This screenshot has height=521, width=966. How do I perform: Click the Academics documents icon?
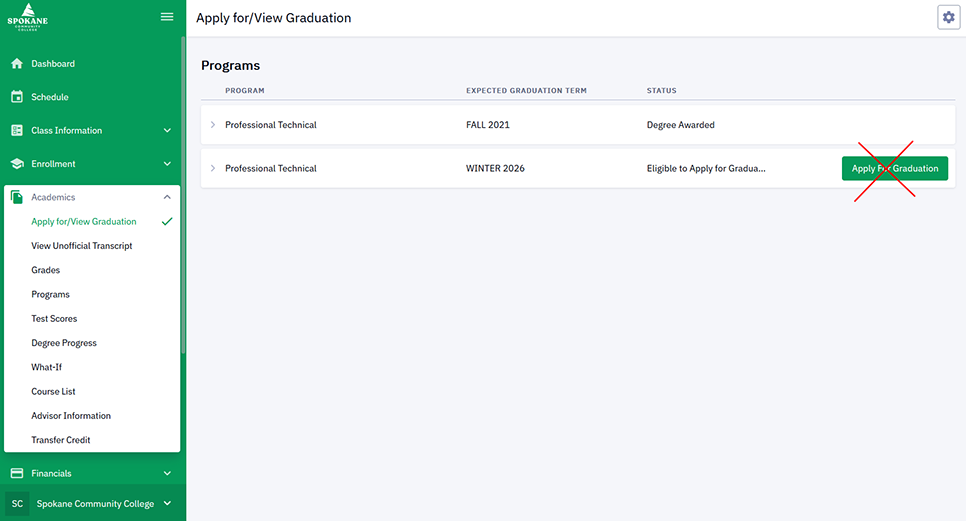point(17,197)
